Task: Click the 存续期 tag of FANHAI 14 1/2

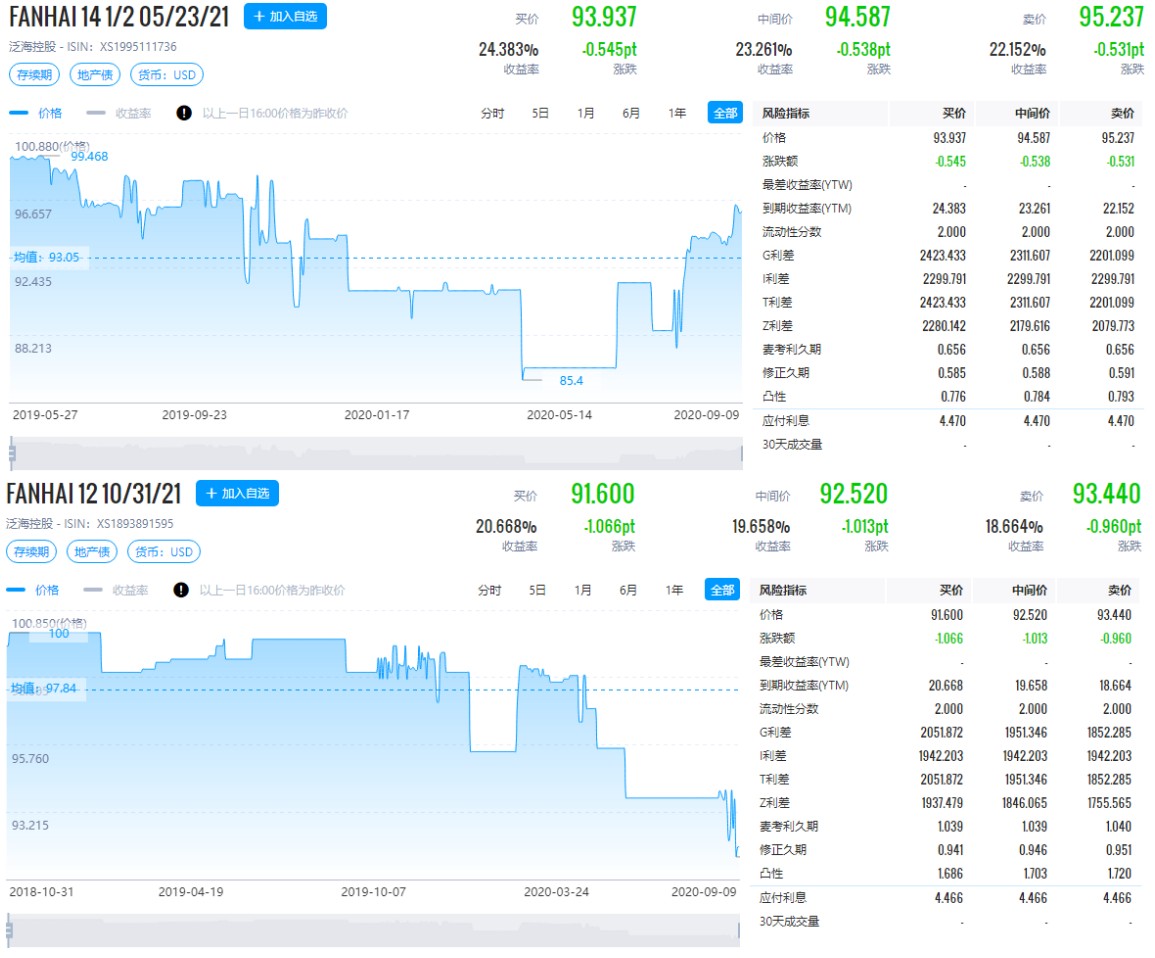Action: click(35, 74)
